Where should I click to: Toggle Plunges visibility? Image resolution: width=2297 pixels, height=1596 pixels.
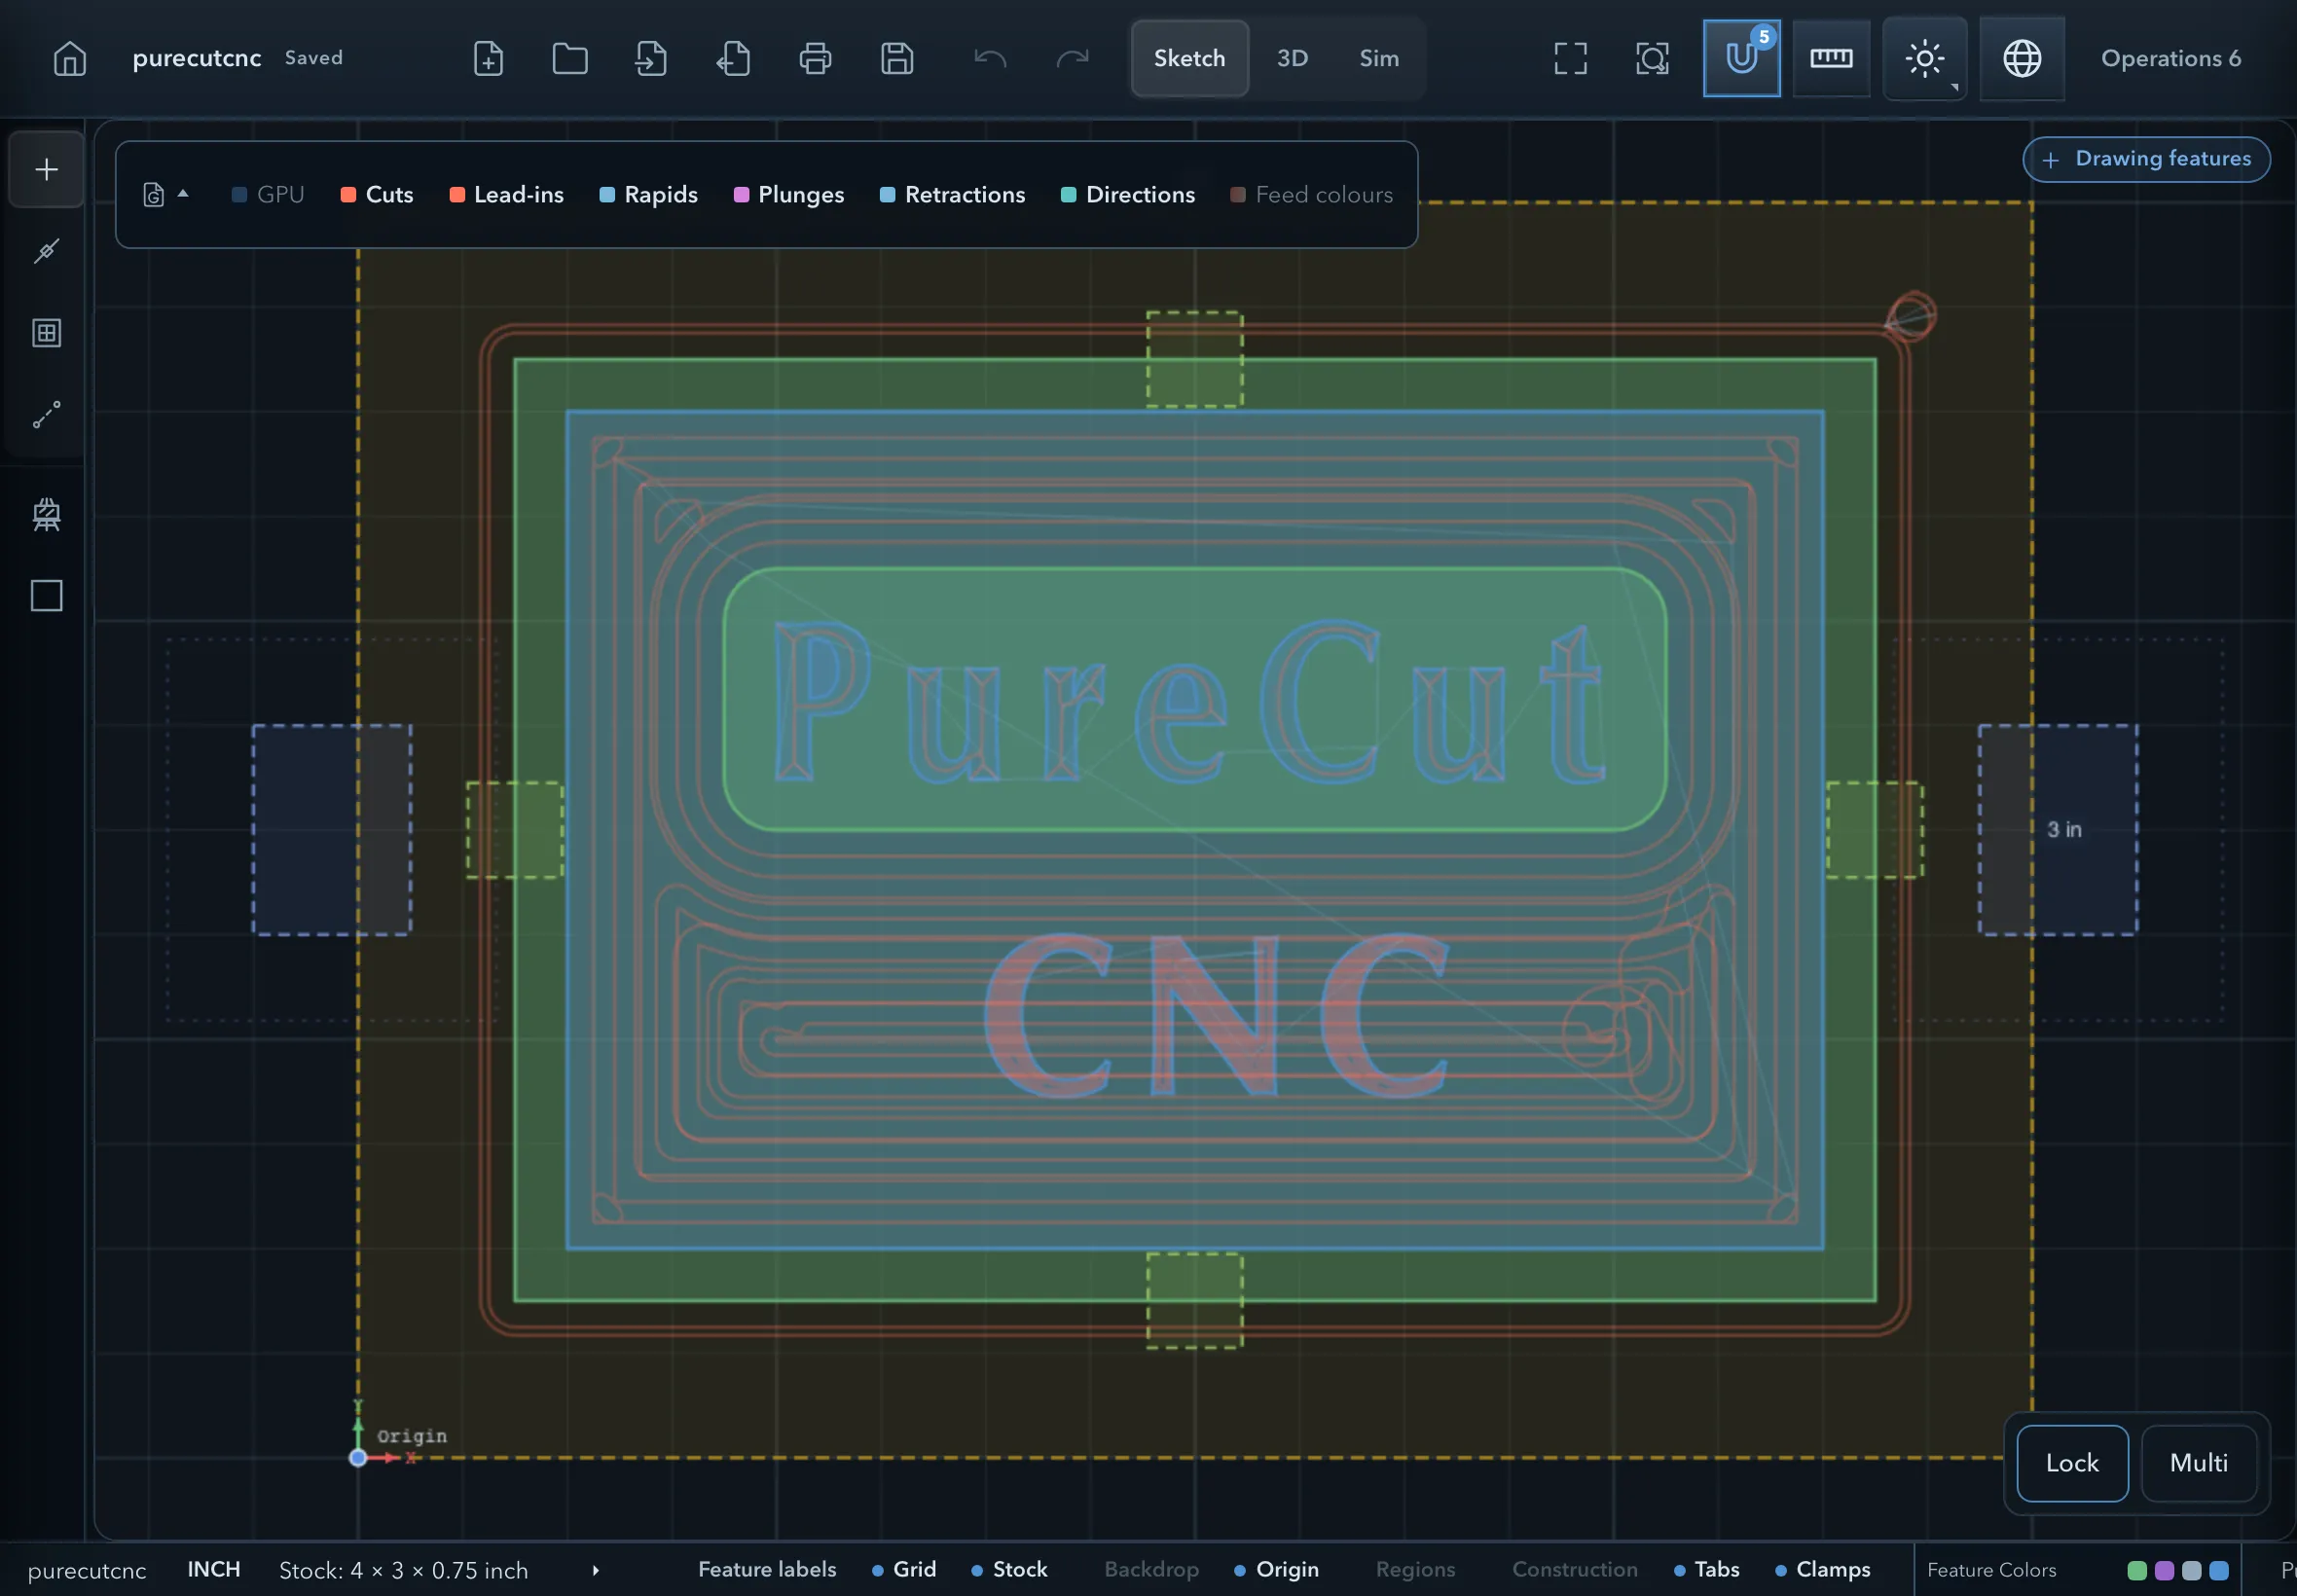789,195
